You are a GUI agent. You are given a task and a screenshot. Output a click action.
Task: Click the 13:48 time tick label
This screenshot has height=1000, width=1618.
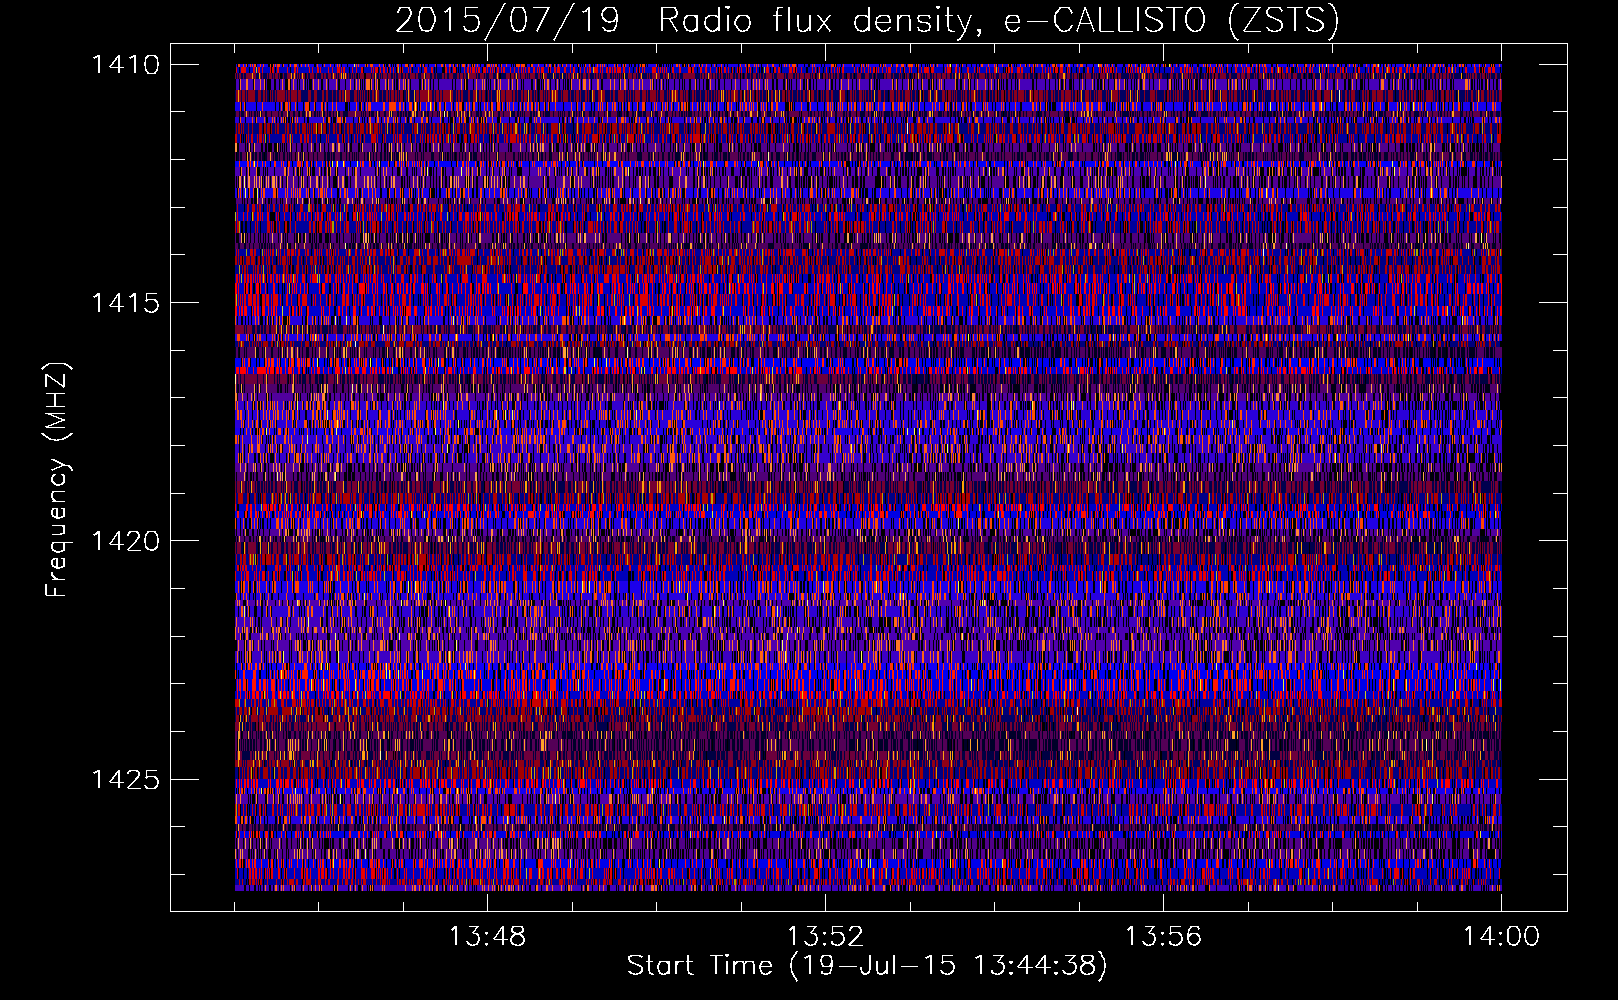click(x=487, y=937)
